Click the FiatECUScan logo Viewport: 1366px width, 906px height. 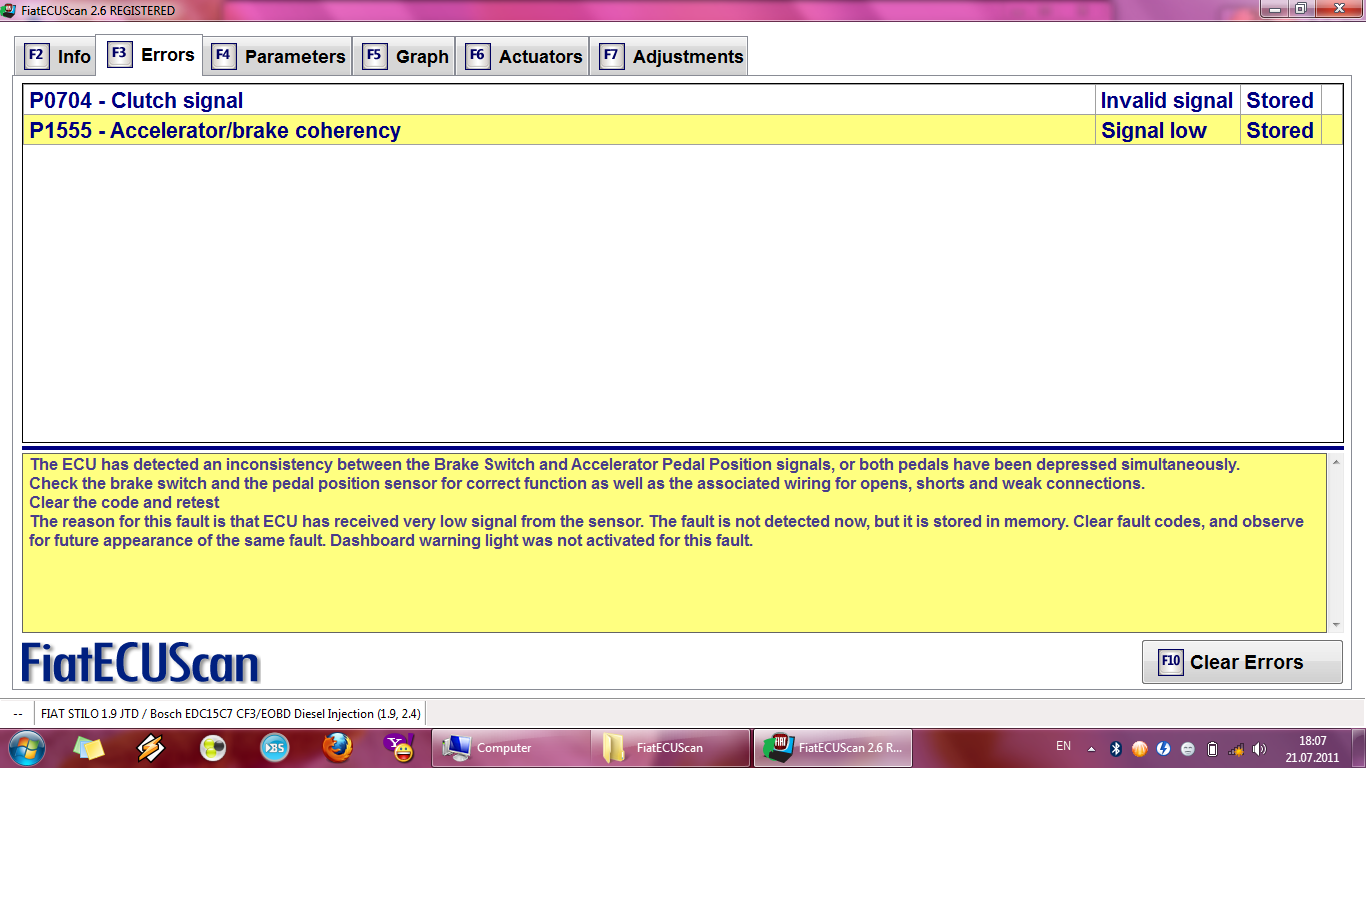pos(141,664)
